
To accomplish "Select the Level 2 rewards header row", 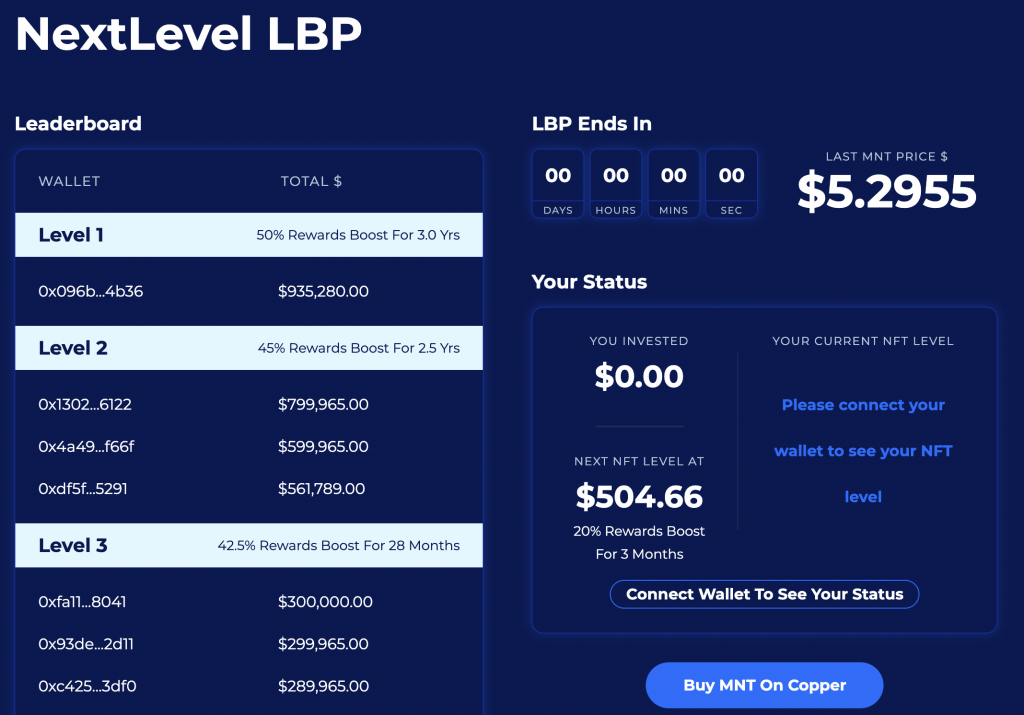I will (249, 348).
